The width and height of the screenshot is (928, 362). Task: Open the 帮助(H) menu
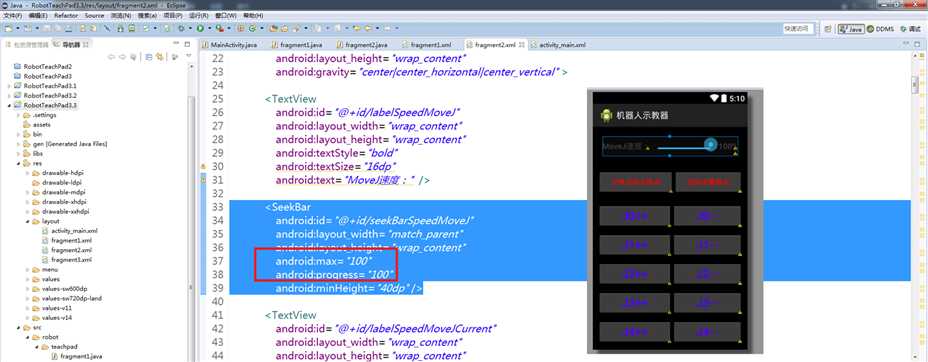tap(253, 15)
